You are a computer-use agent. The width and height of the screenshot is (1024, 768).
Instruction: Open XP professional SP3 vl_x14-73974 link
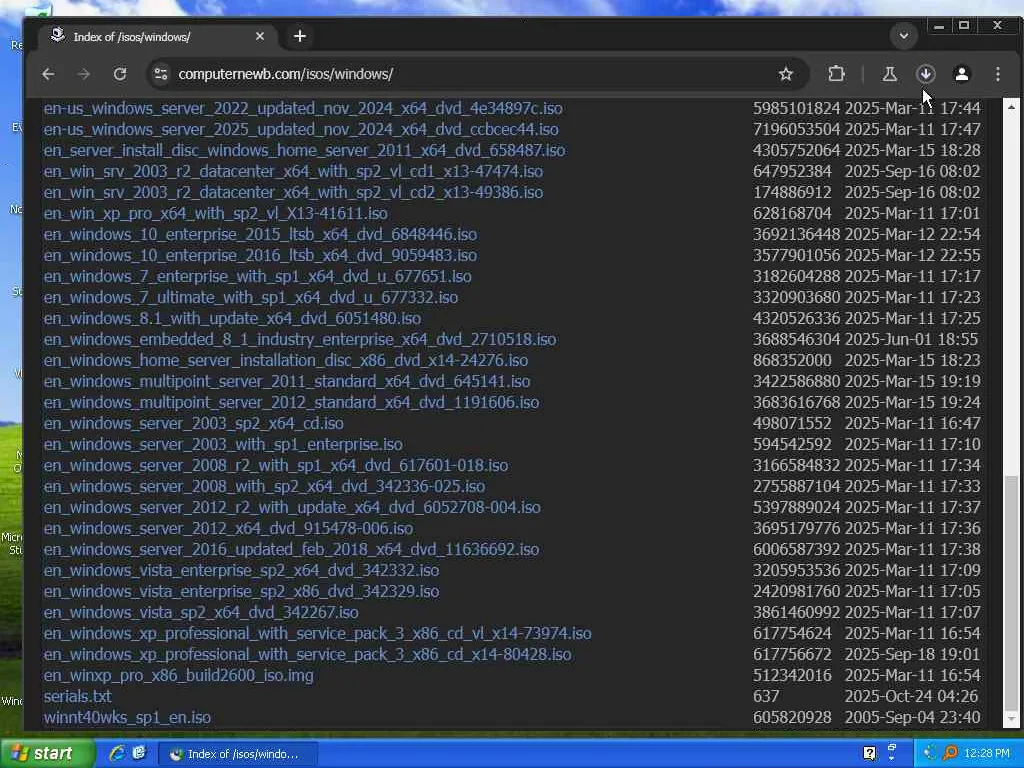(317, 633)
